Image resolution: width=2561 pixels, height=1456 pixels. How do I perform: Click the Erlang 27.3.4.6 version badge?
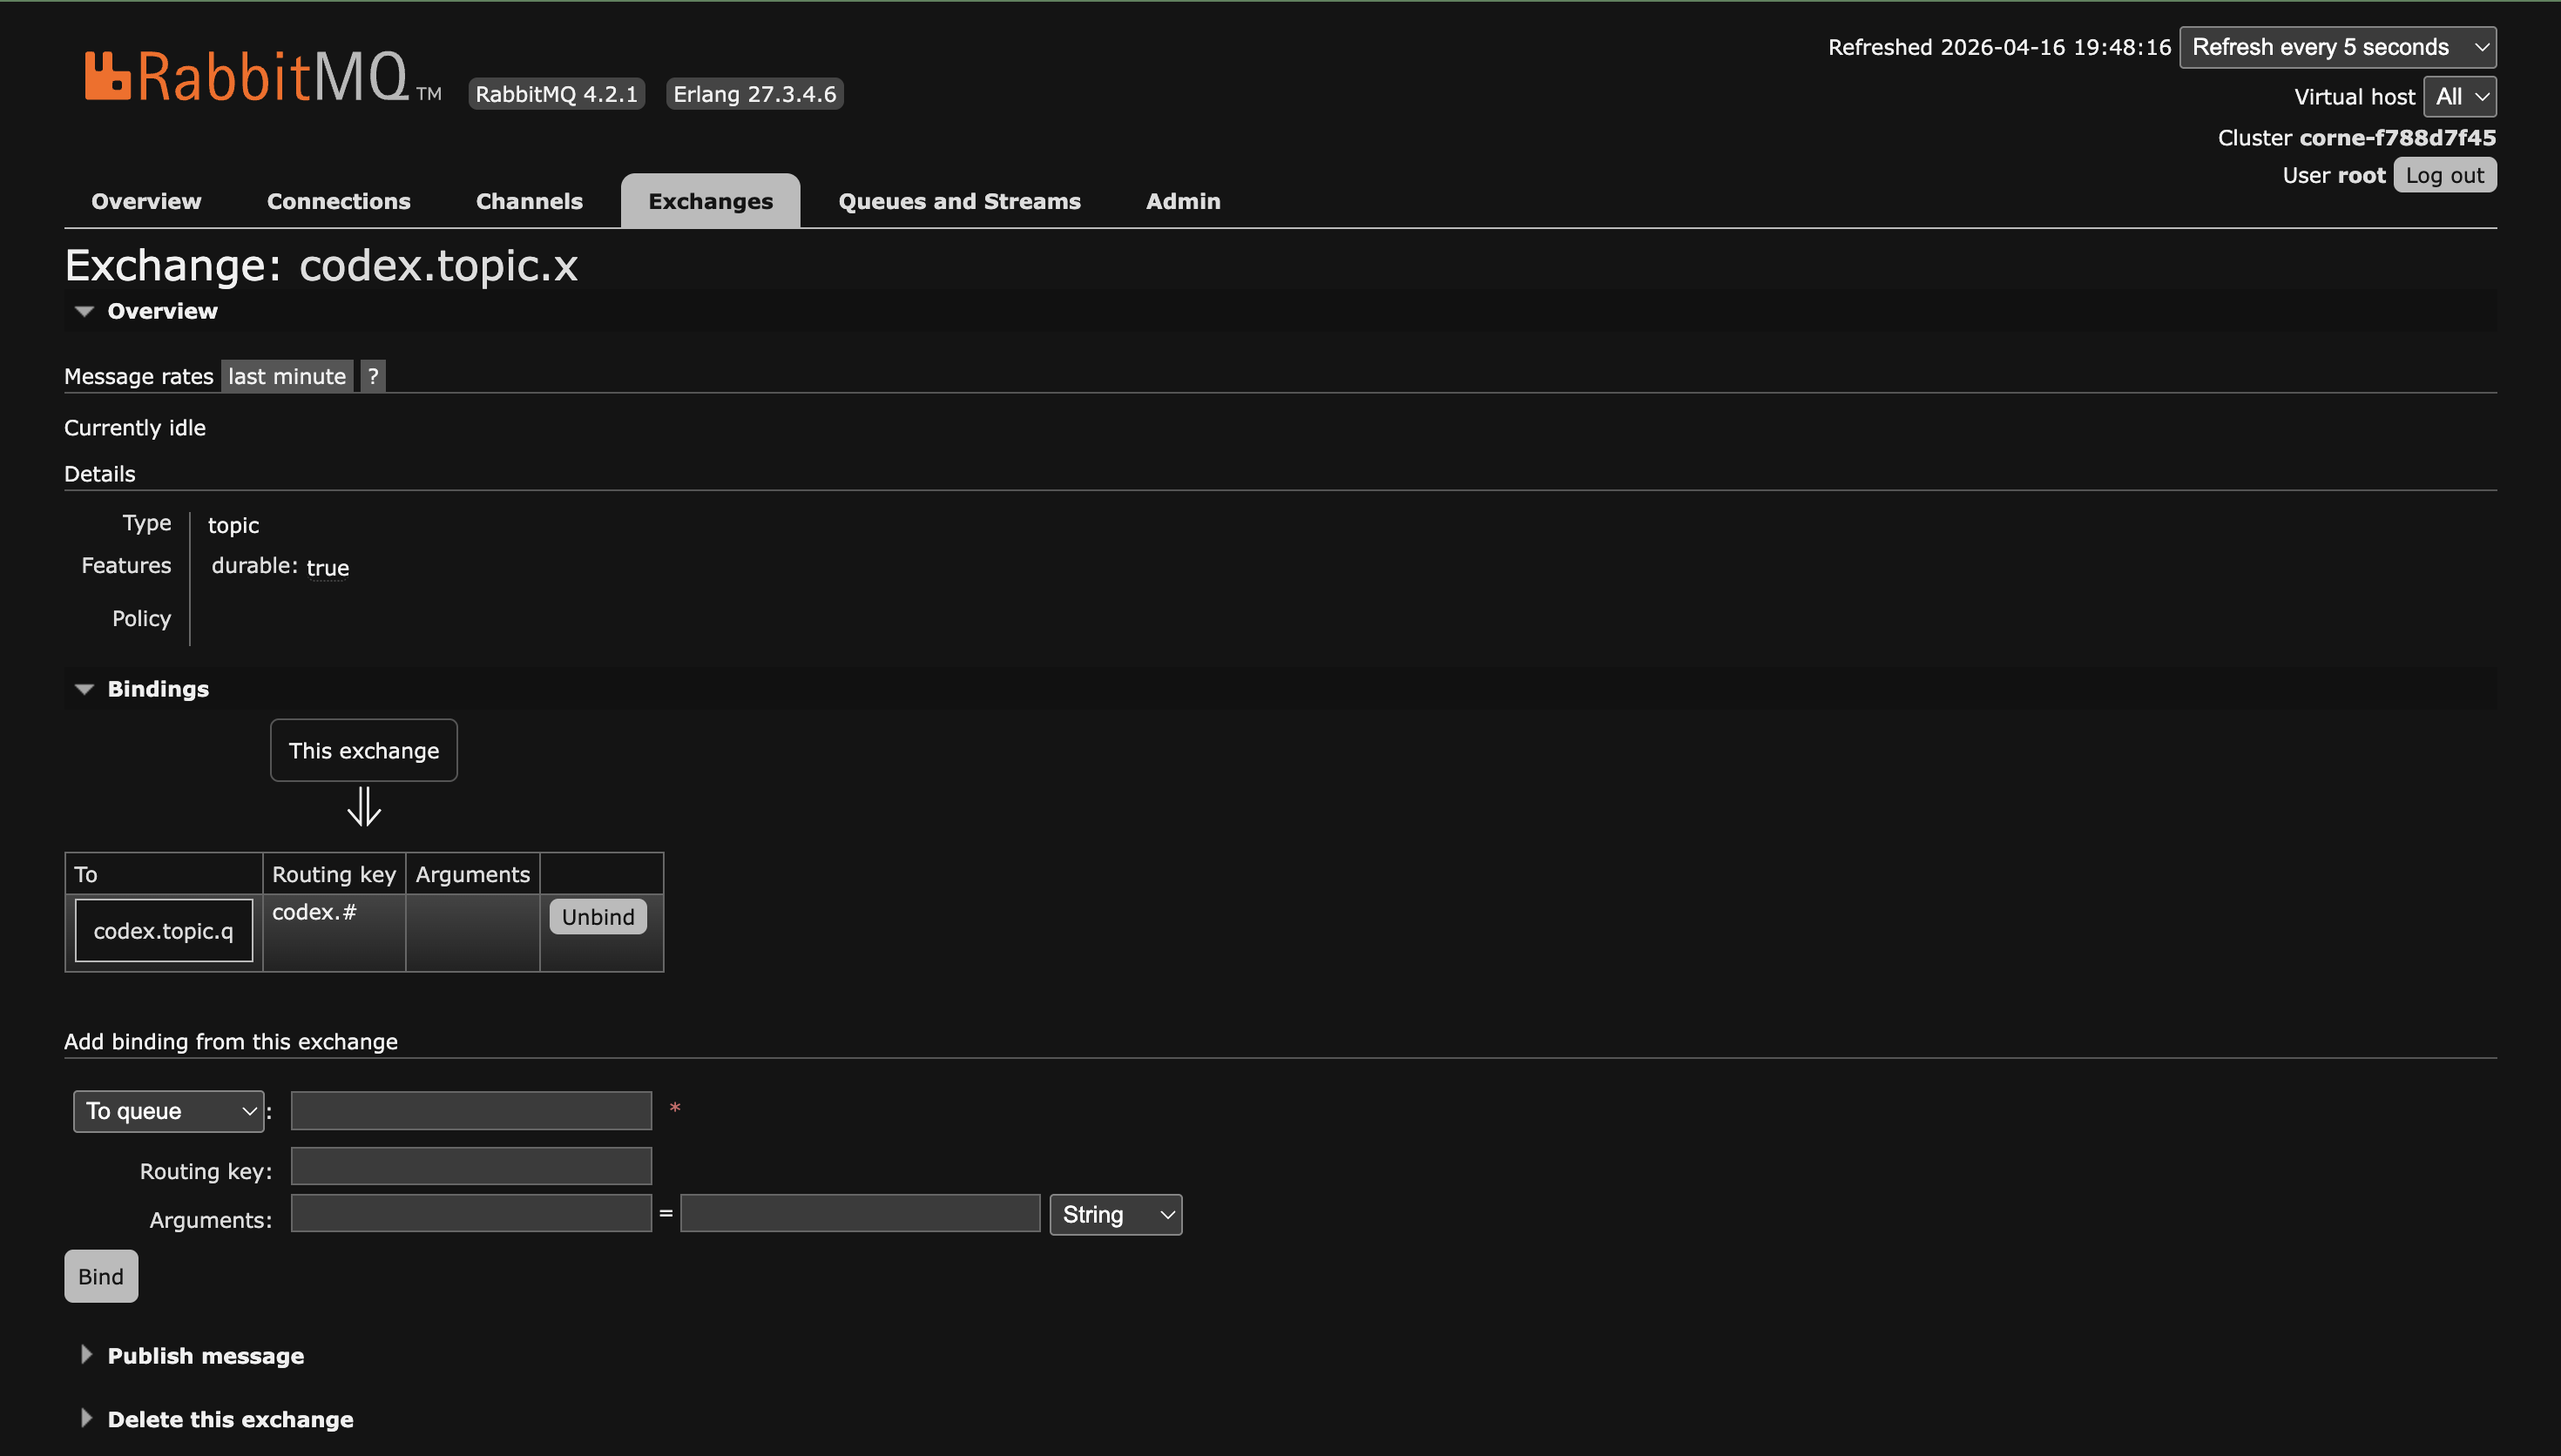754,94
